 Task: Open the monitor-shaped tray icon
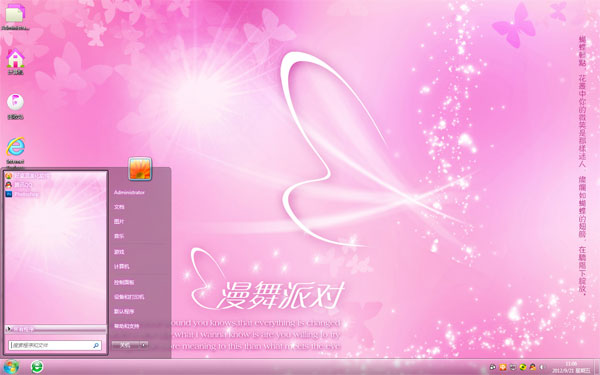pyautogui.click(x=513, y=367)
